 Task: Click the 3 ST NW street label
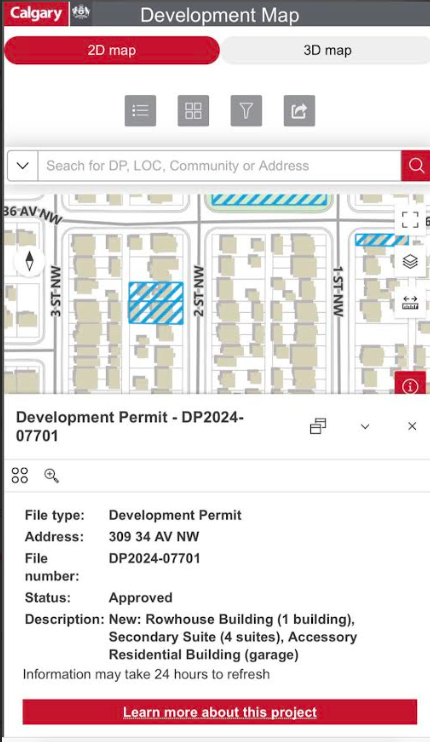[56, 291]
